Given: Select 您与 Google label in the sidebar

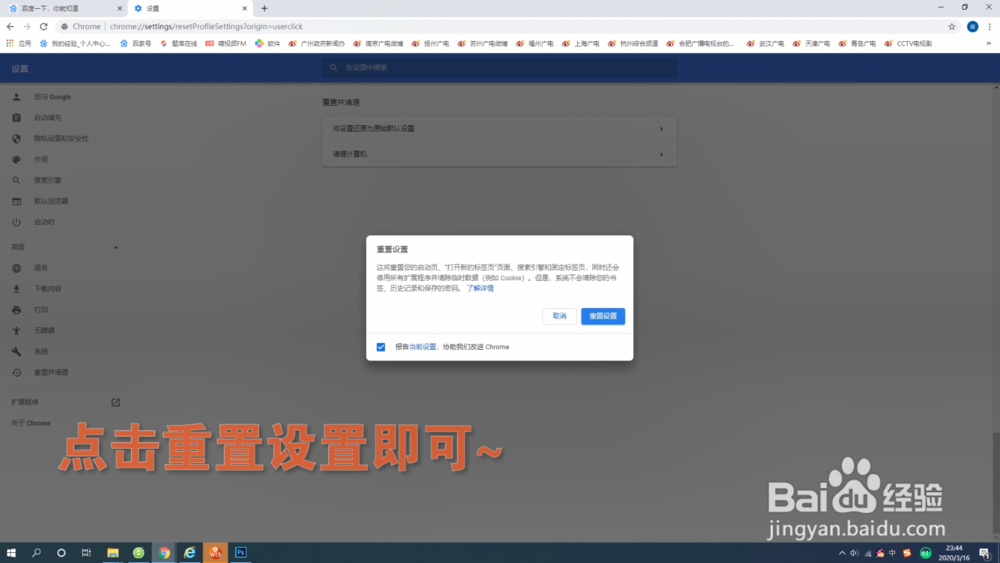Looking at the screenshot, I should [x=52, y=97].
